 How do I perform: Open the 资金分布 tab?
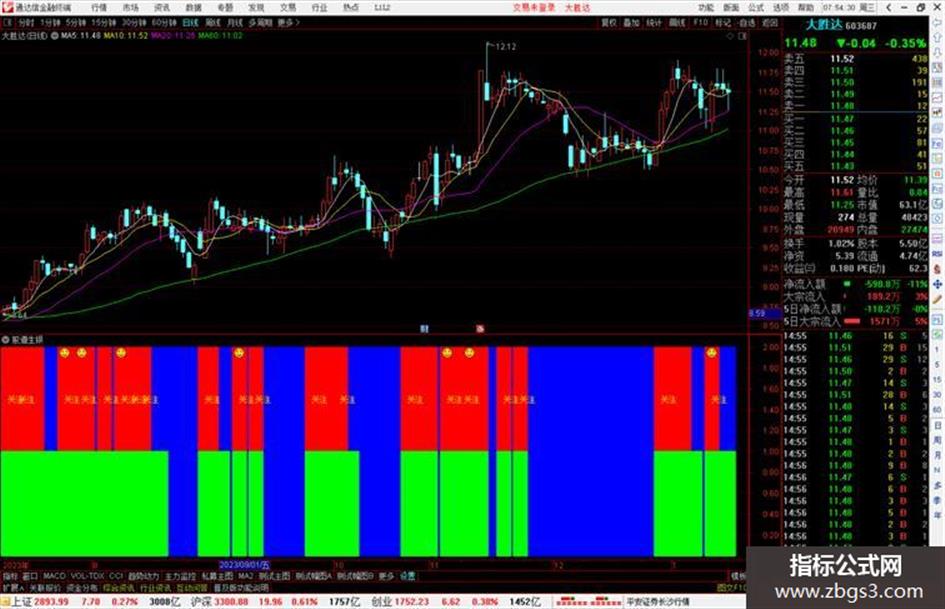[x=82, y=588]
